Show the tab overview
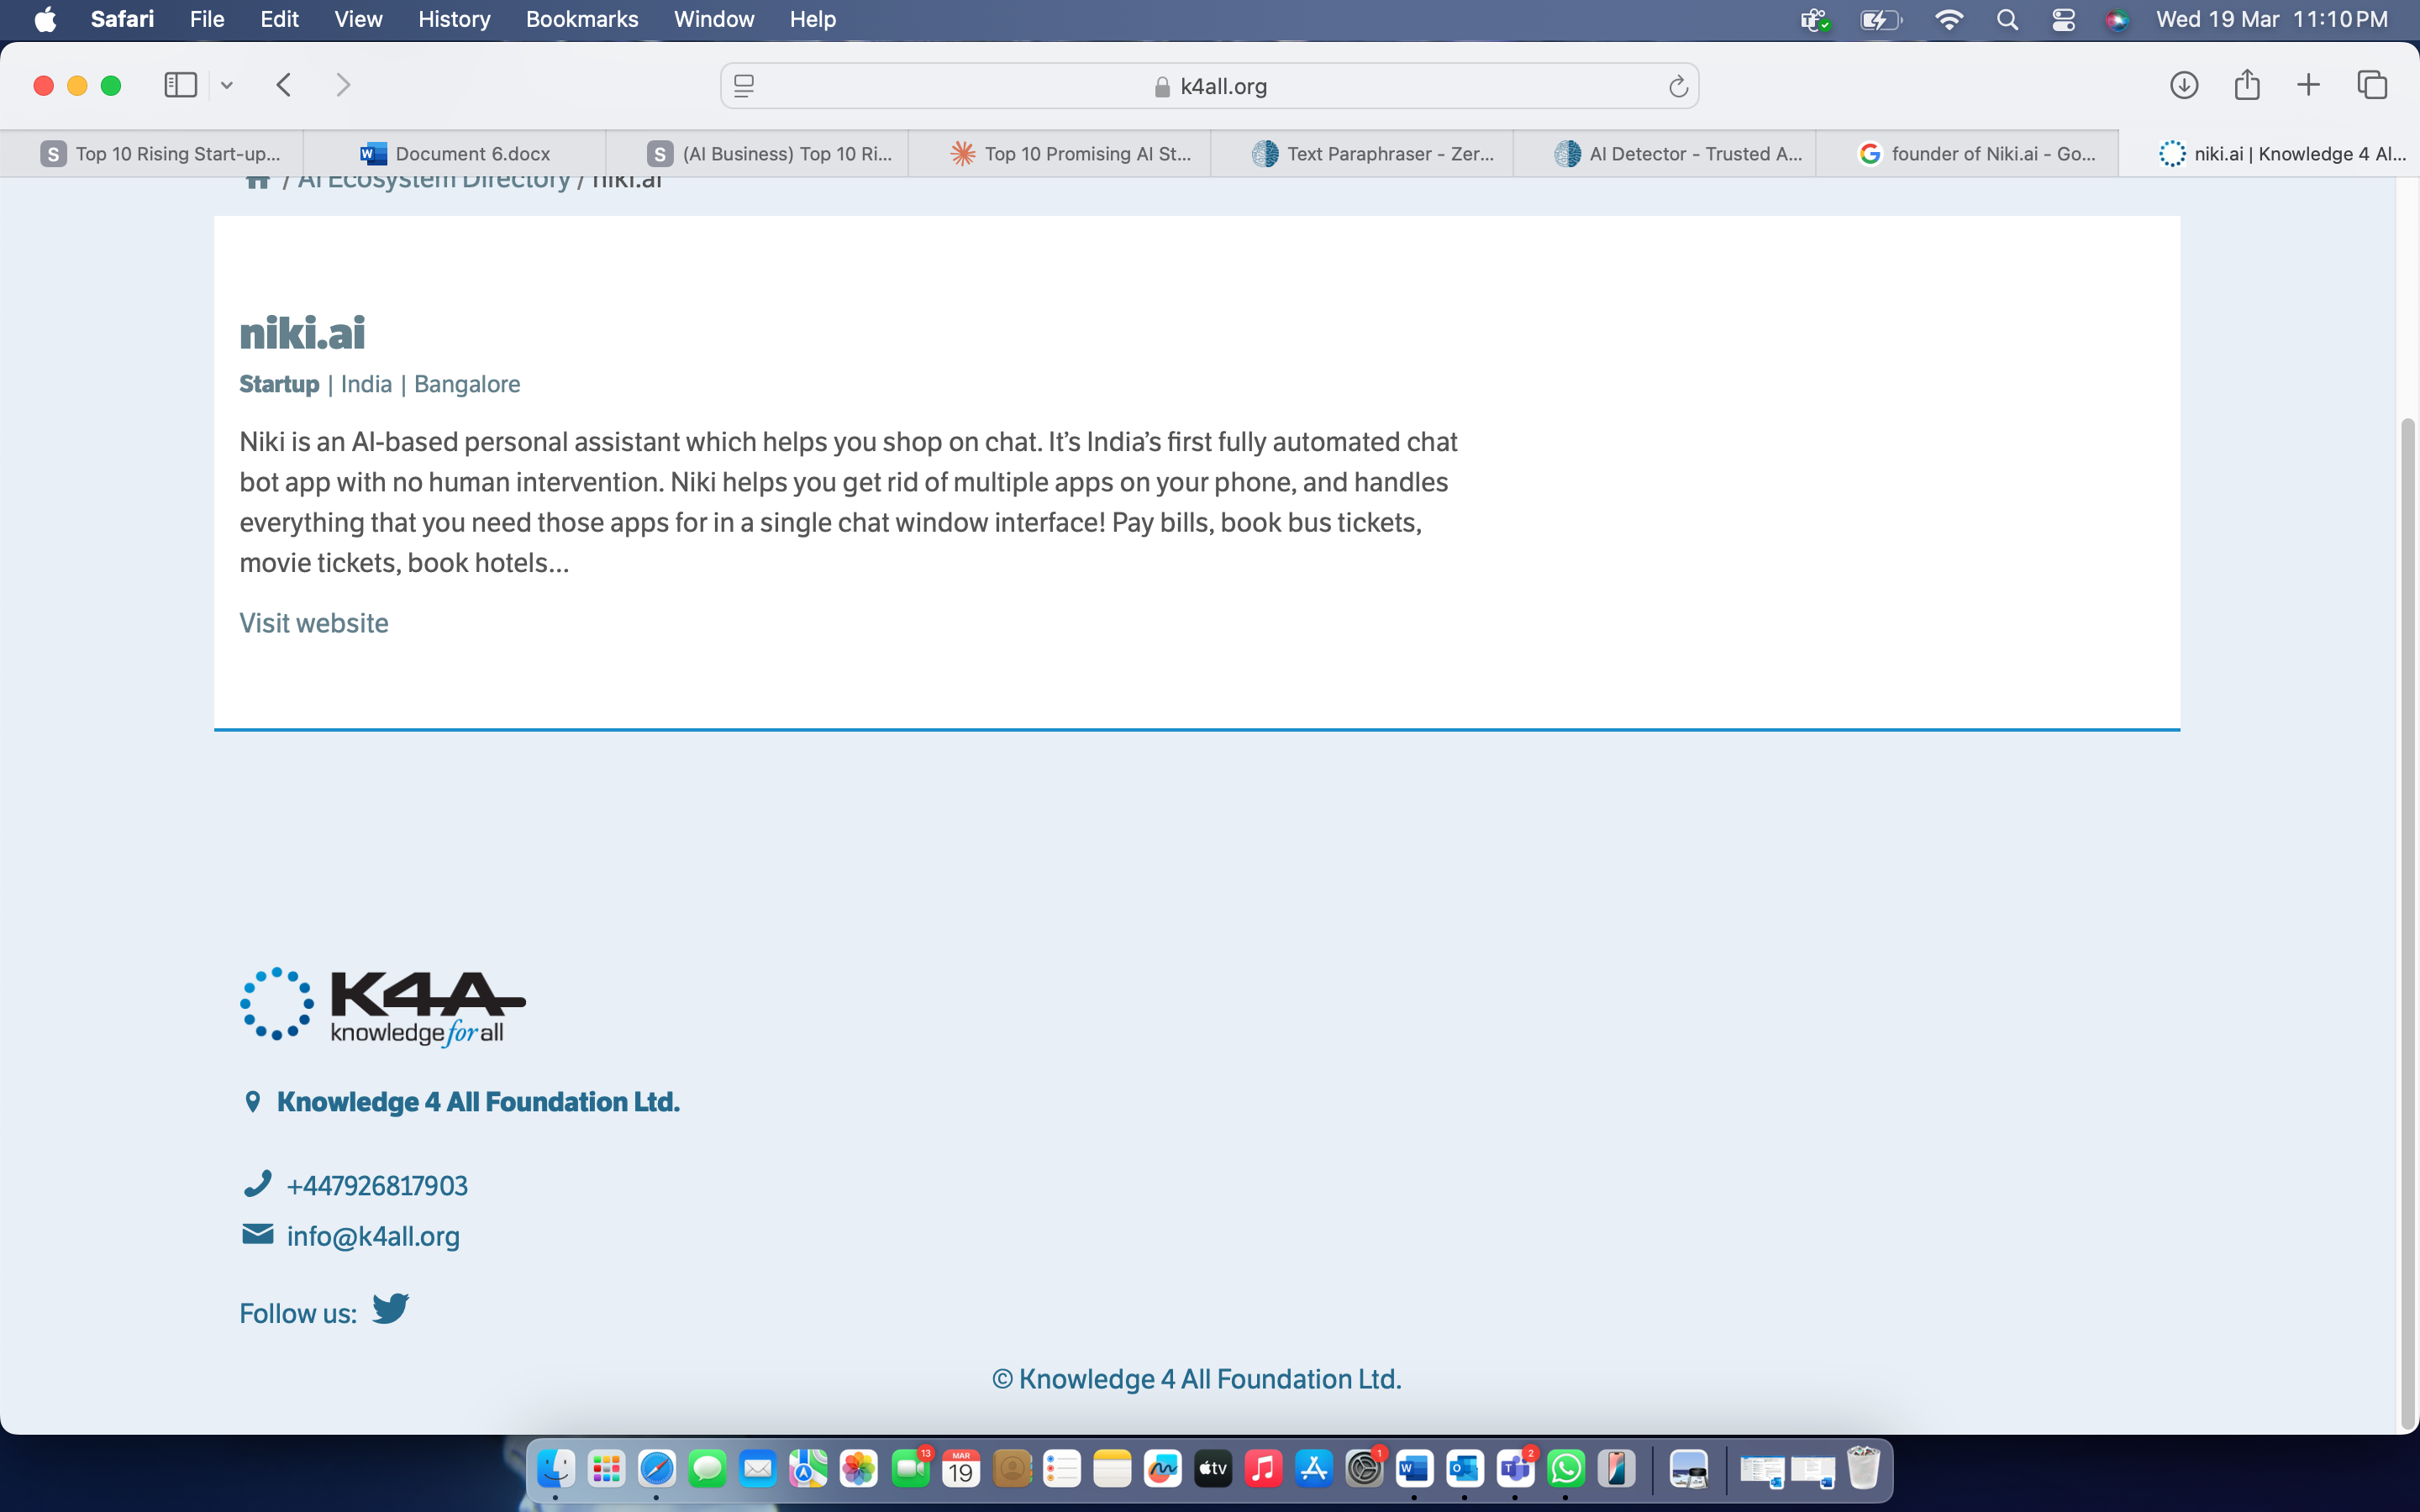This screenshot has width=2420, height=1512. pyautogui.click(x=2372, y=85)
